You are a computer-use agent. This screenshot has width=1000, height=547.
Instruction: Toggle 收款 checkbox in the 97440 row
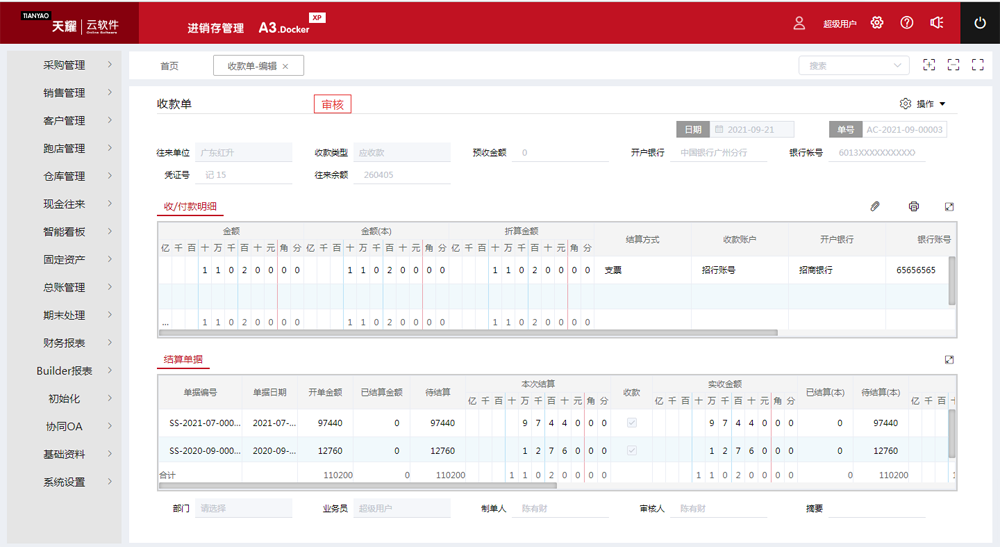point(631,423)
